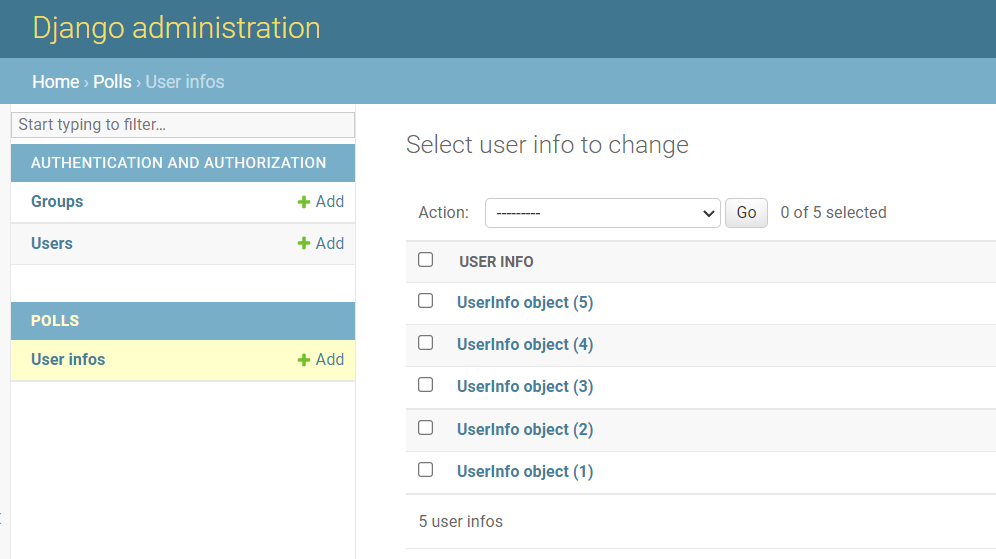The width and height of the screenshot is (996, 559).
Task: Open the Users model in the sidebar
Action: 52,244
